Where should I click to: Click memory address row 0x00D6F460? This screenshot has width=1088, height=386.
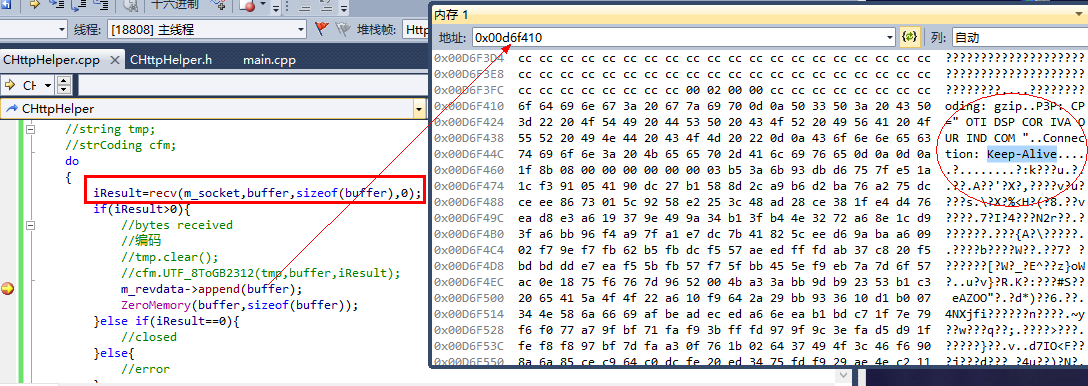pyautogui.click(x=469, y=170)
